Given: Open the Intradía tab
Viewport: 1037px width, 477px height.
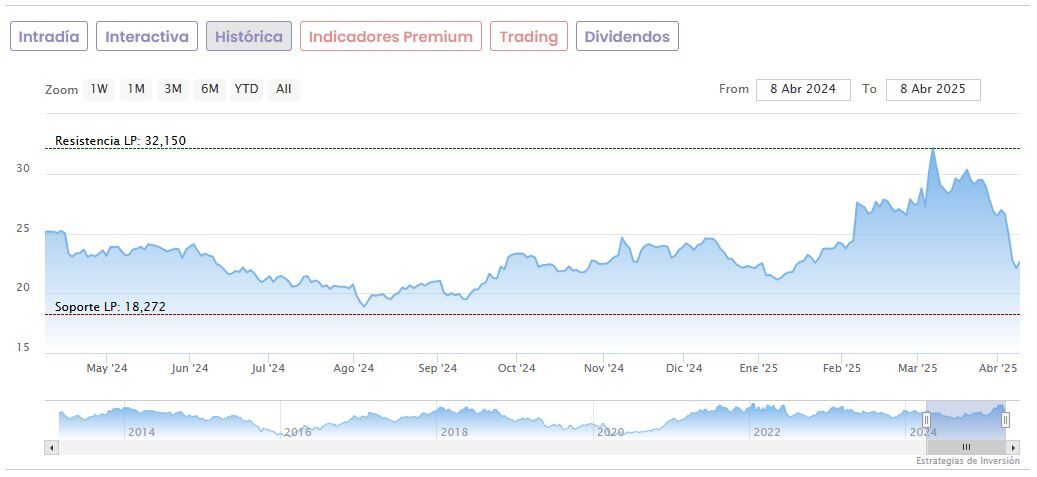Looking at the screenshot, I should pyautogui.click(x=49, y=37).
